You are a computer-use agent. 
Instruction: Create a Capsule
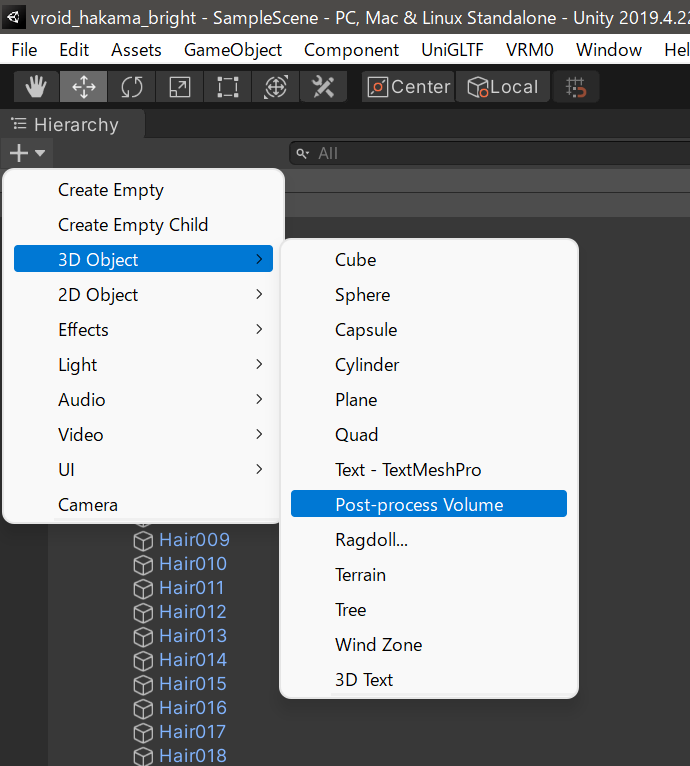coord(429,330)
